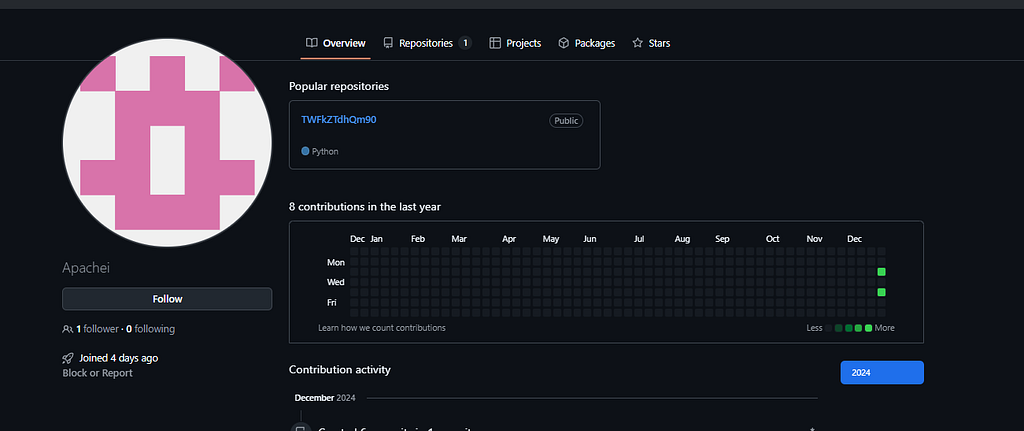Click the Python language label
The width and height of the screenshot is (1024, 431).
[325, 152]
